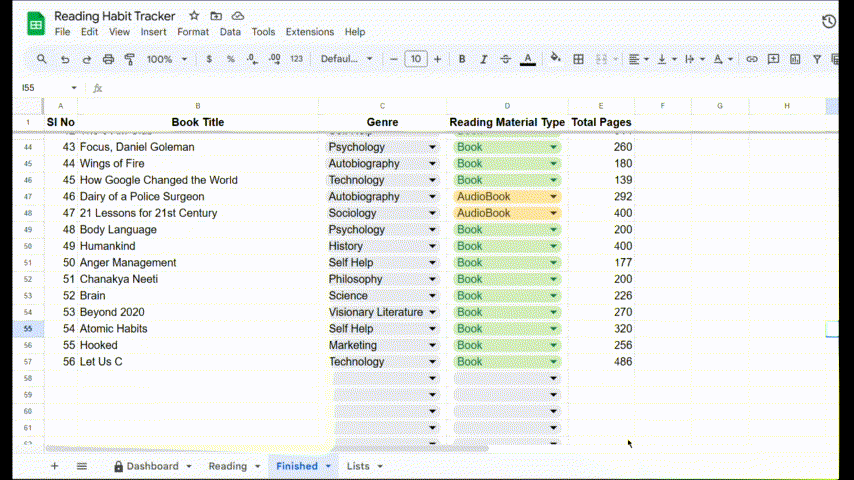Increase decimal places
854x480 pixels.
pos(274,59)
